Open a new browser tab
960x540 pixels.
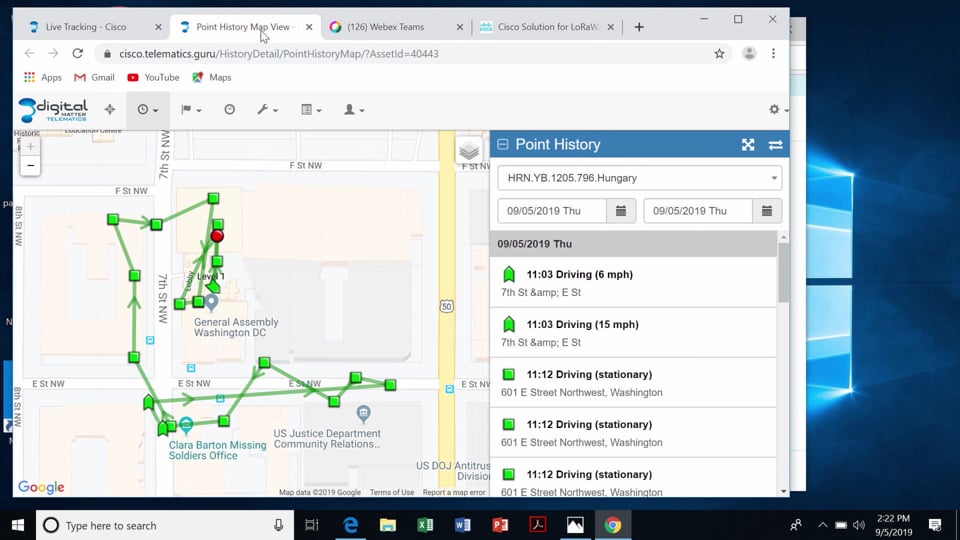[639, 27]
